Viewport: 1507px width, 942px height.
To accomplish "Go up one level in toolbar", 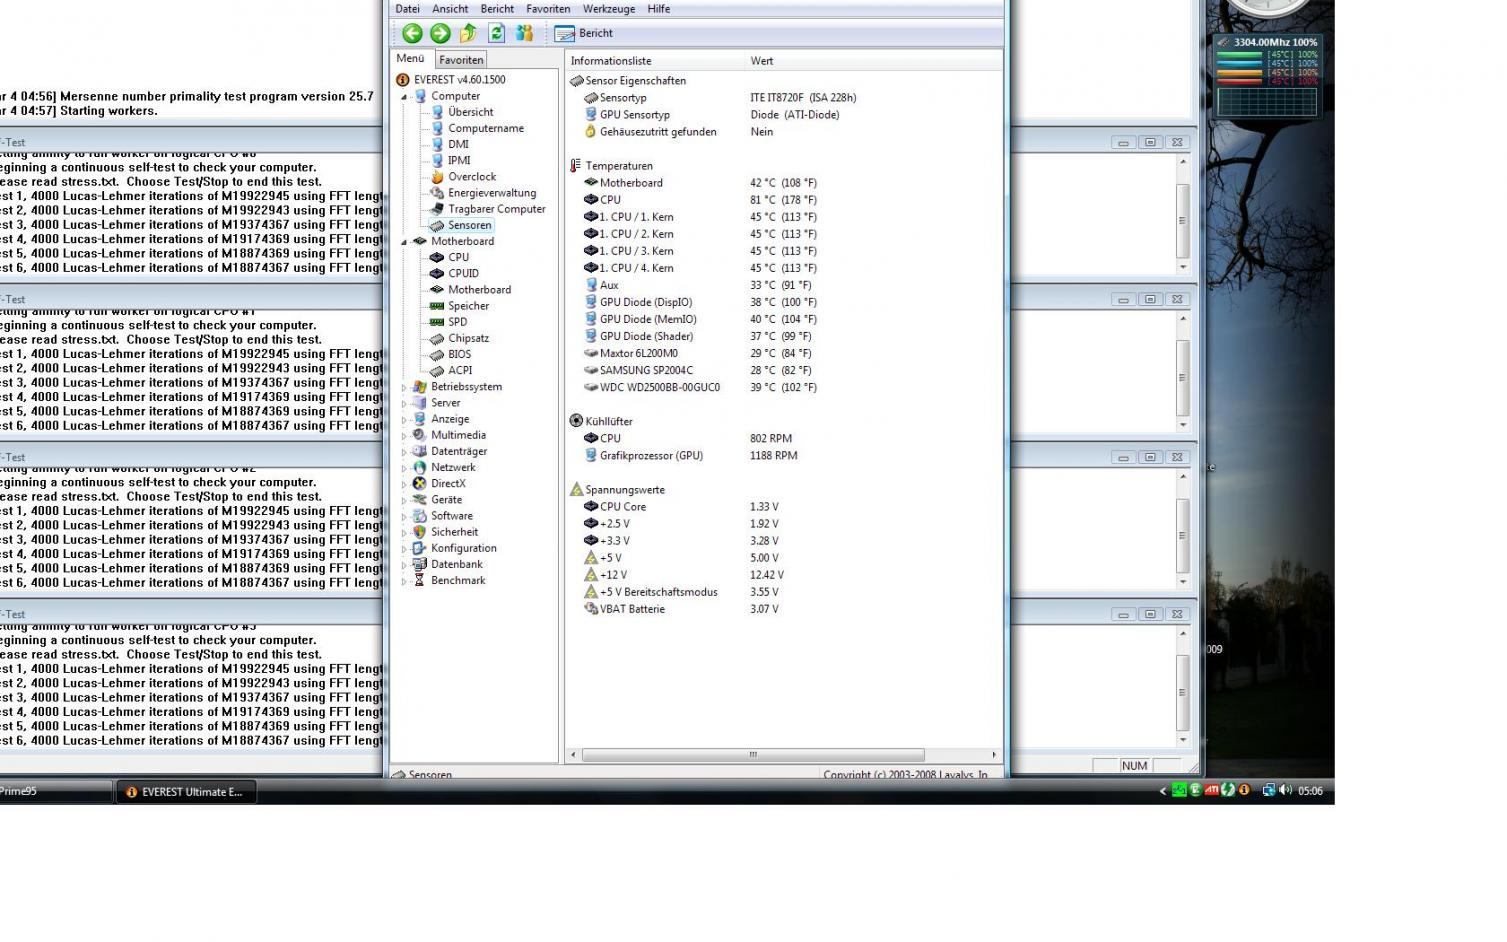I will click(x=468, y=33).
